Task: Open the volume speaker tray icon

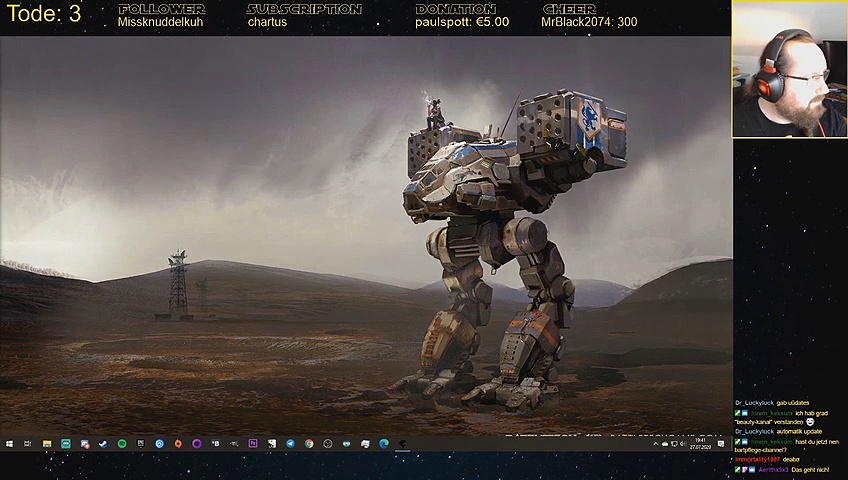Action: 683,444
